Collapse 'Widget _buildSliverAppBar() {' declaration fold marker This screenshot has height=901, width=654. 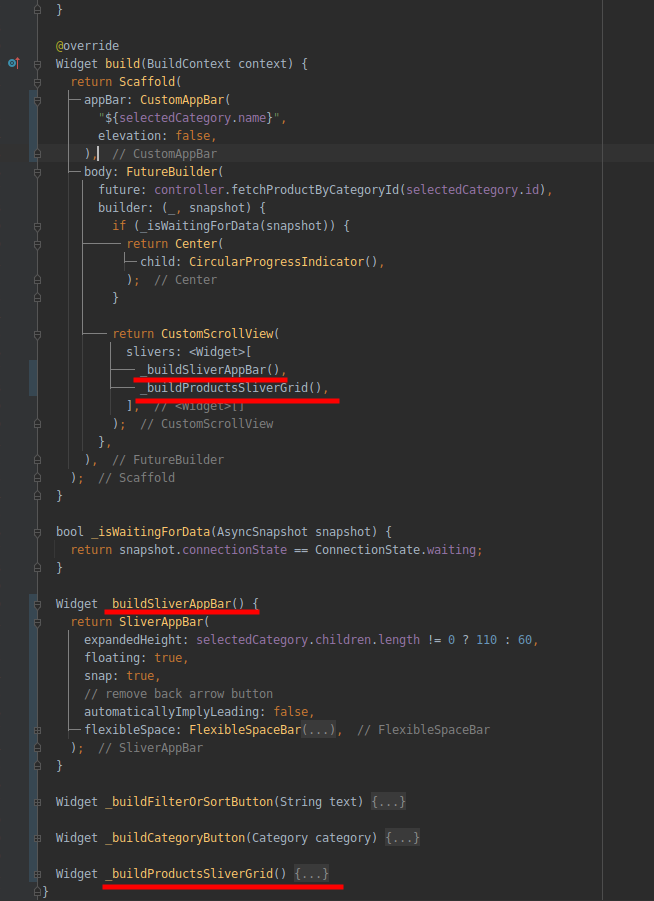click(37, 604)
